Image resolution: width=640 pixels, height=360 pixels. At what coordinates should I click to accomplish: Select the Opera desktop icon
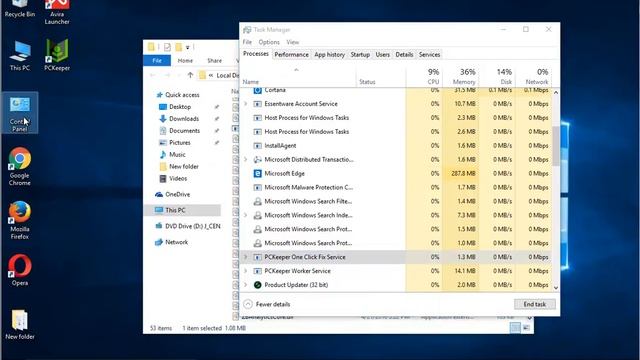pos(20,270)
